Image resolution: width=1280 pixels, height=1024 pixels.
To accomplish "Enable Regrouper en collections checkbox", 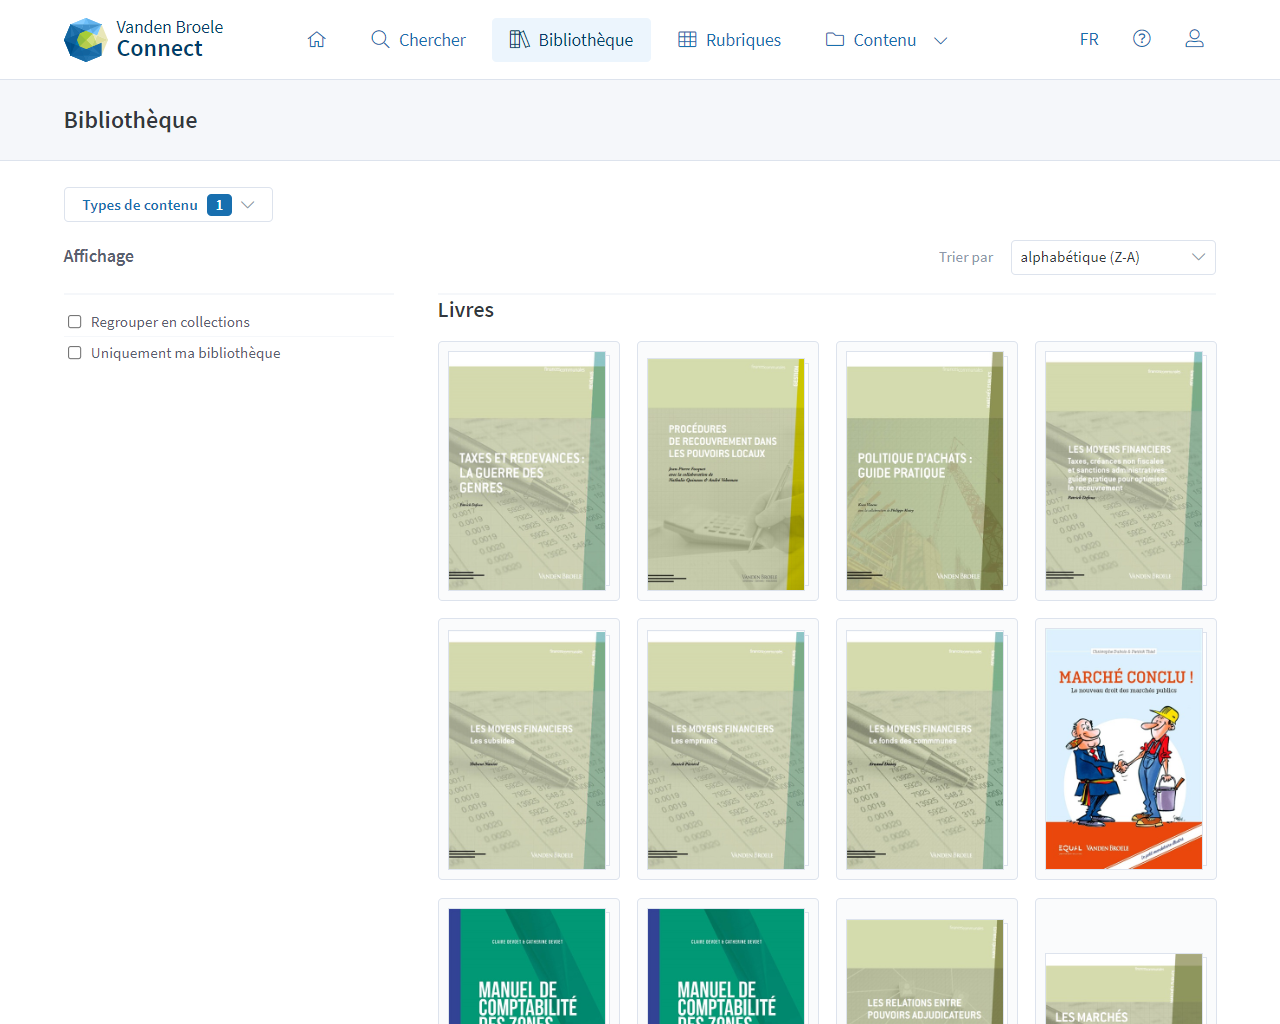I will pyautogui.click(x=75, y=322).
